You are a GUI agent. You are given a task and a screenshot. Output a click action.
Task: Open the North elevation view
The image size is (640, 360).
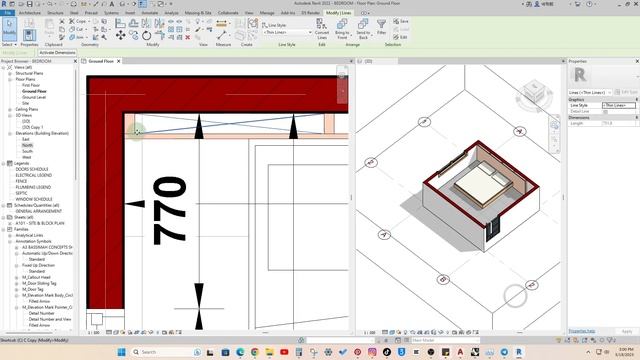tap(27, 145)
